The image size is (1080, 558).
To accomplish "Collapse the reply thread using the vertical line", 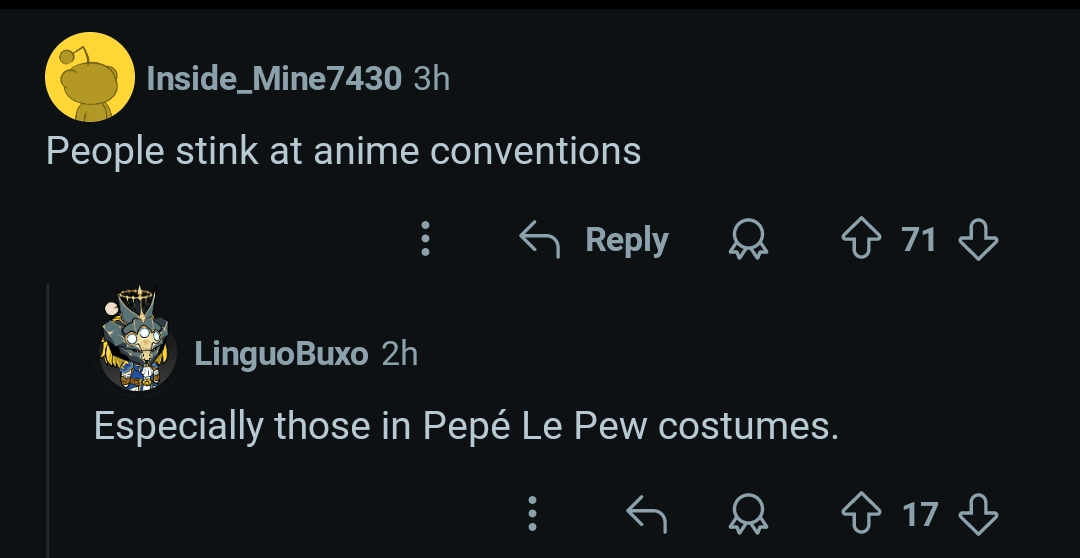I will [x=49, y=420].
